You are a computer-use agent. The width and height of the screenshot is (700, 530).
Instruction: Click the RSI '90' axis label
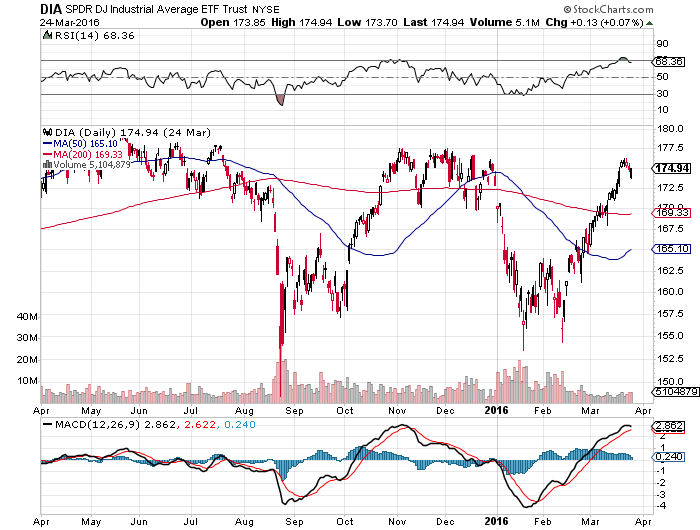click(x=662, y=43)
